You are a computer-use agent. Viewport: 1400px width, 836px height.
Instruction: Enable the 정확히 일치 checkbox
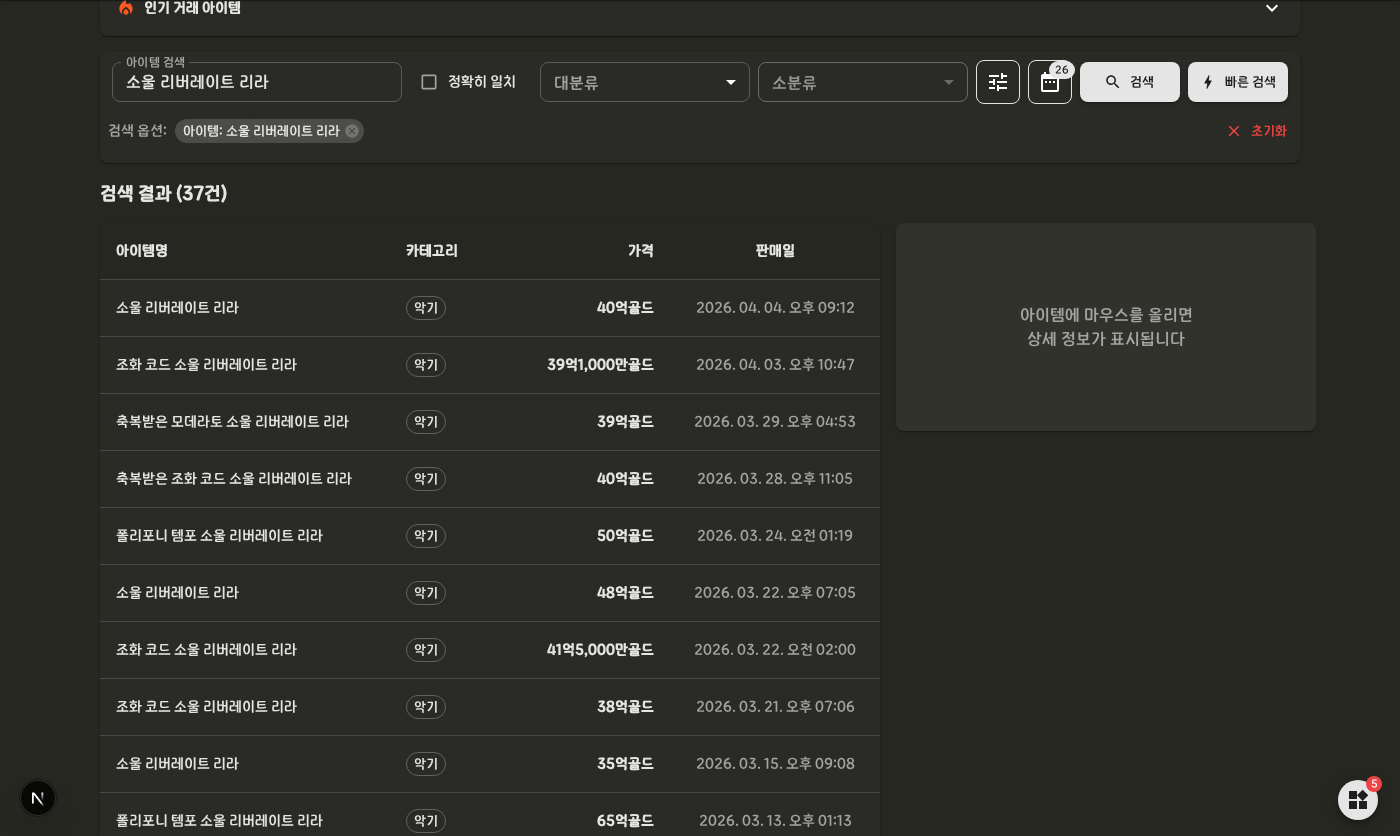pos(429,82)
